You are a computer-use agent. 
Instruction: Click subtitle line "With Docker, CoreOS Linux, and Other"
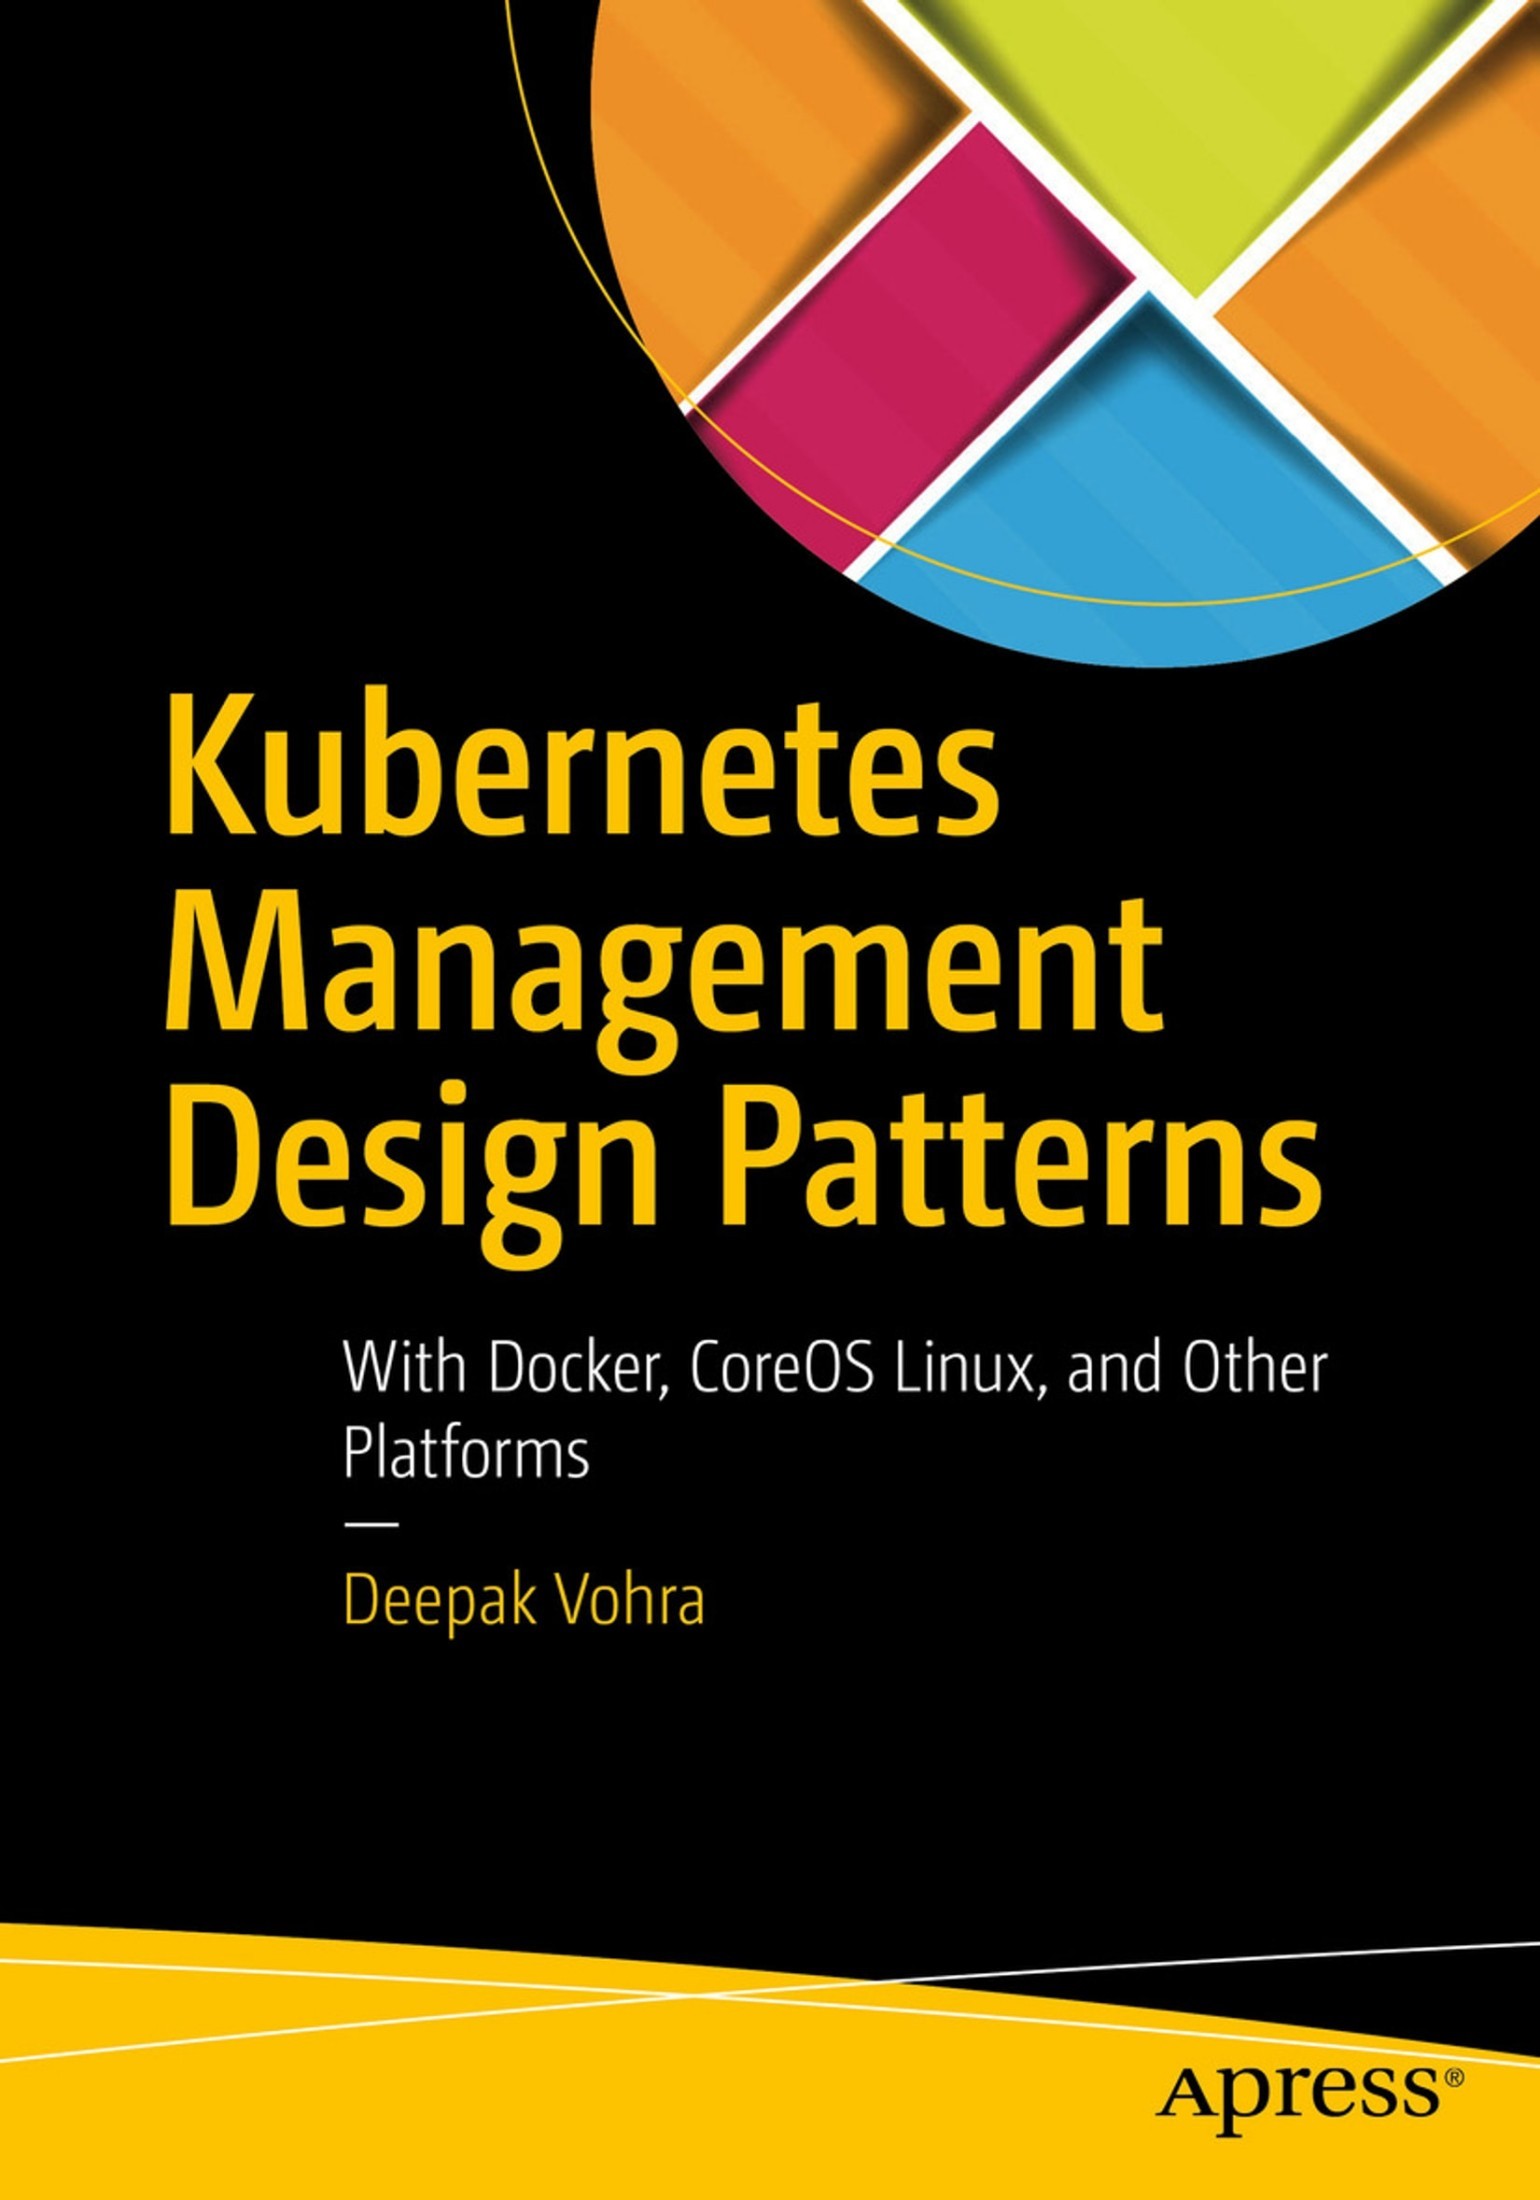(x=835, y=1369)
